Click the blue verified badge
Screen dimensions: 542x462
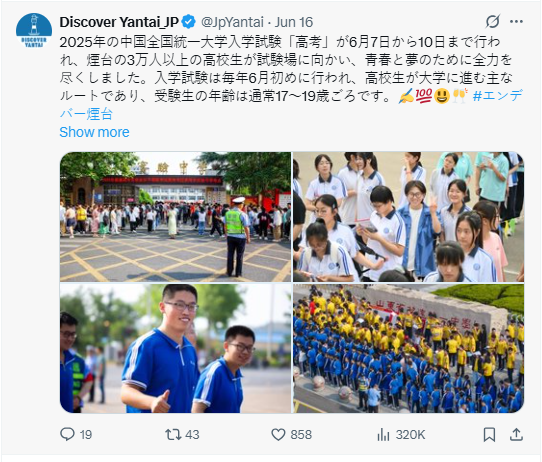point(189,22)
